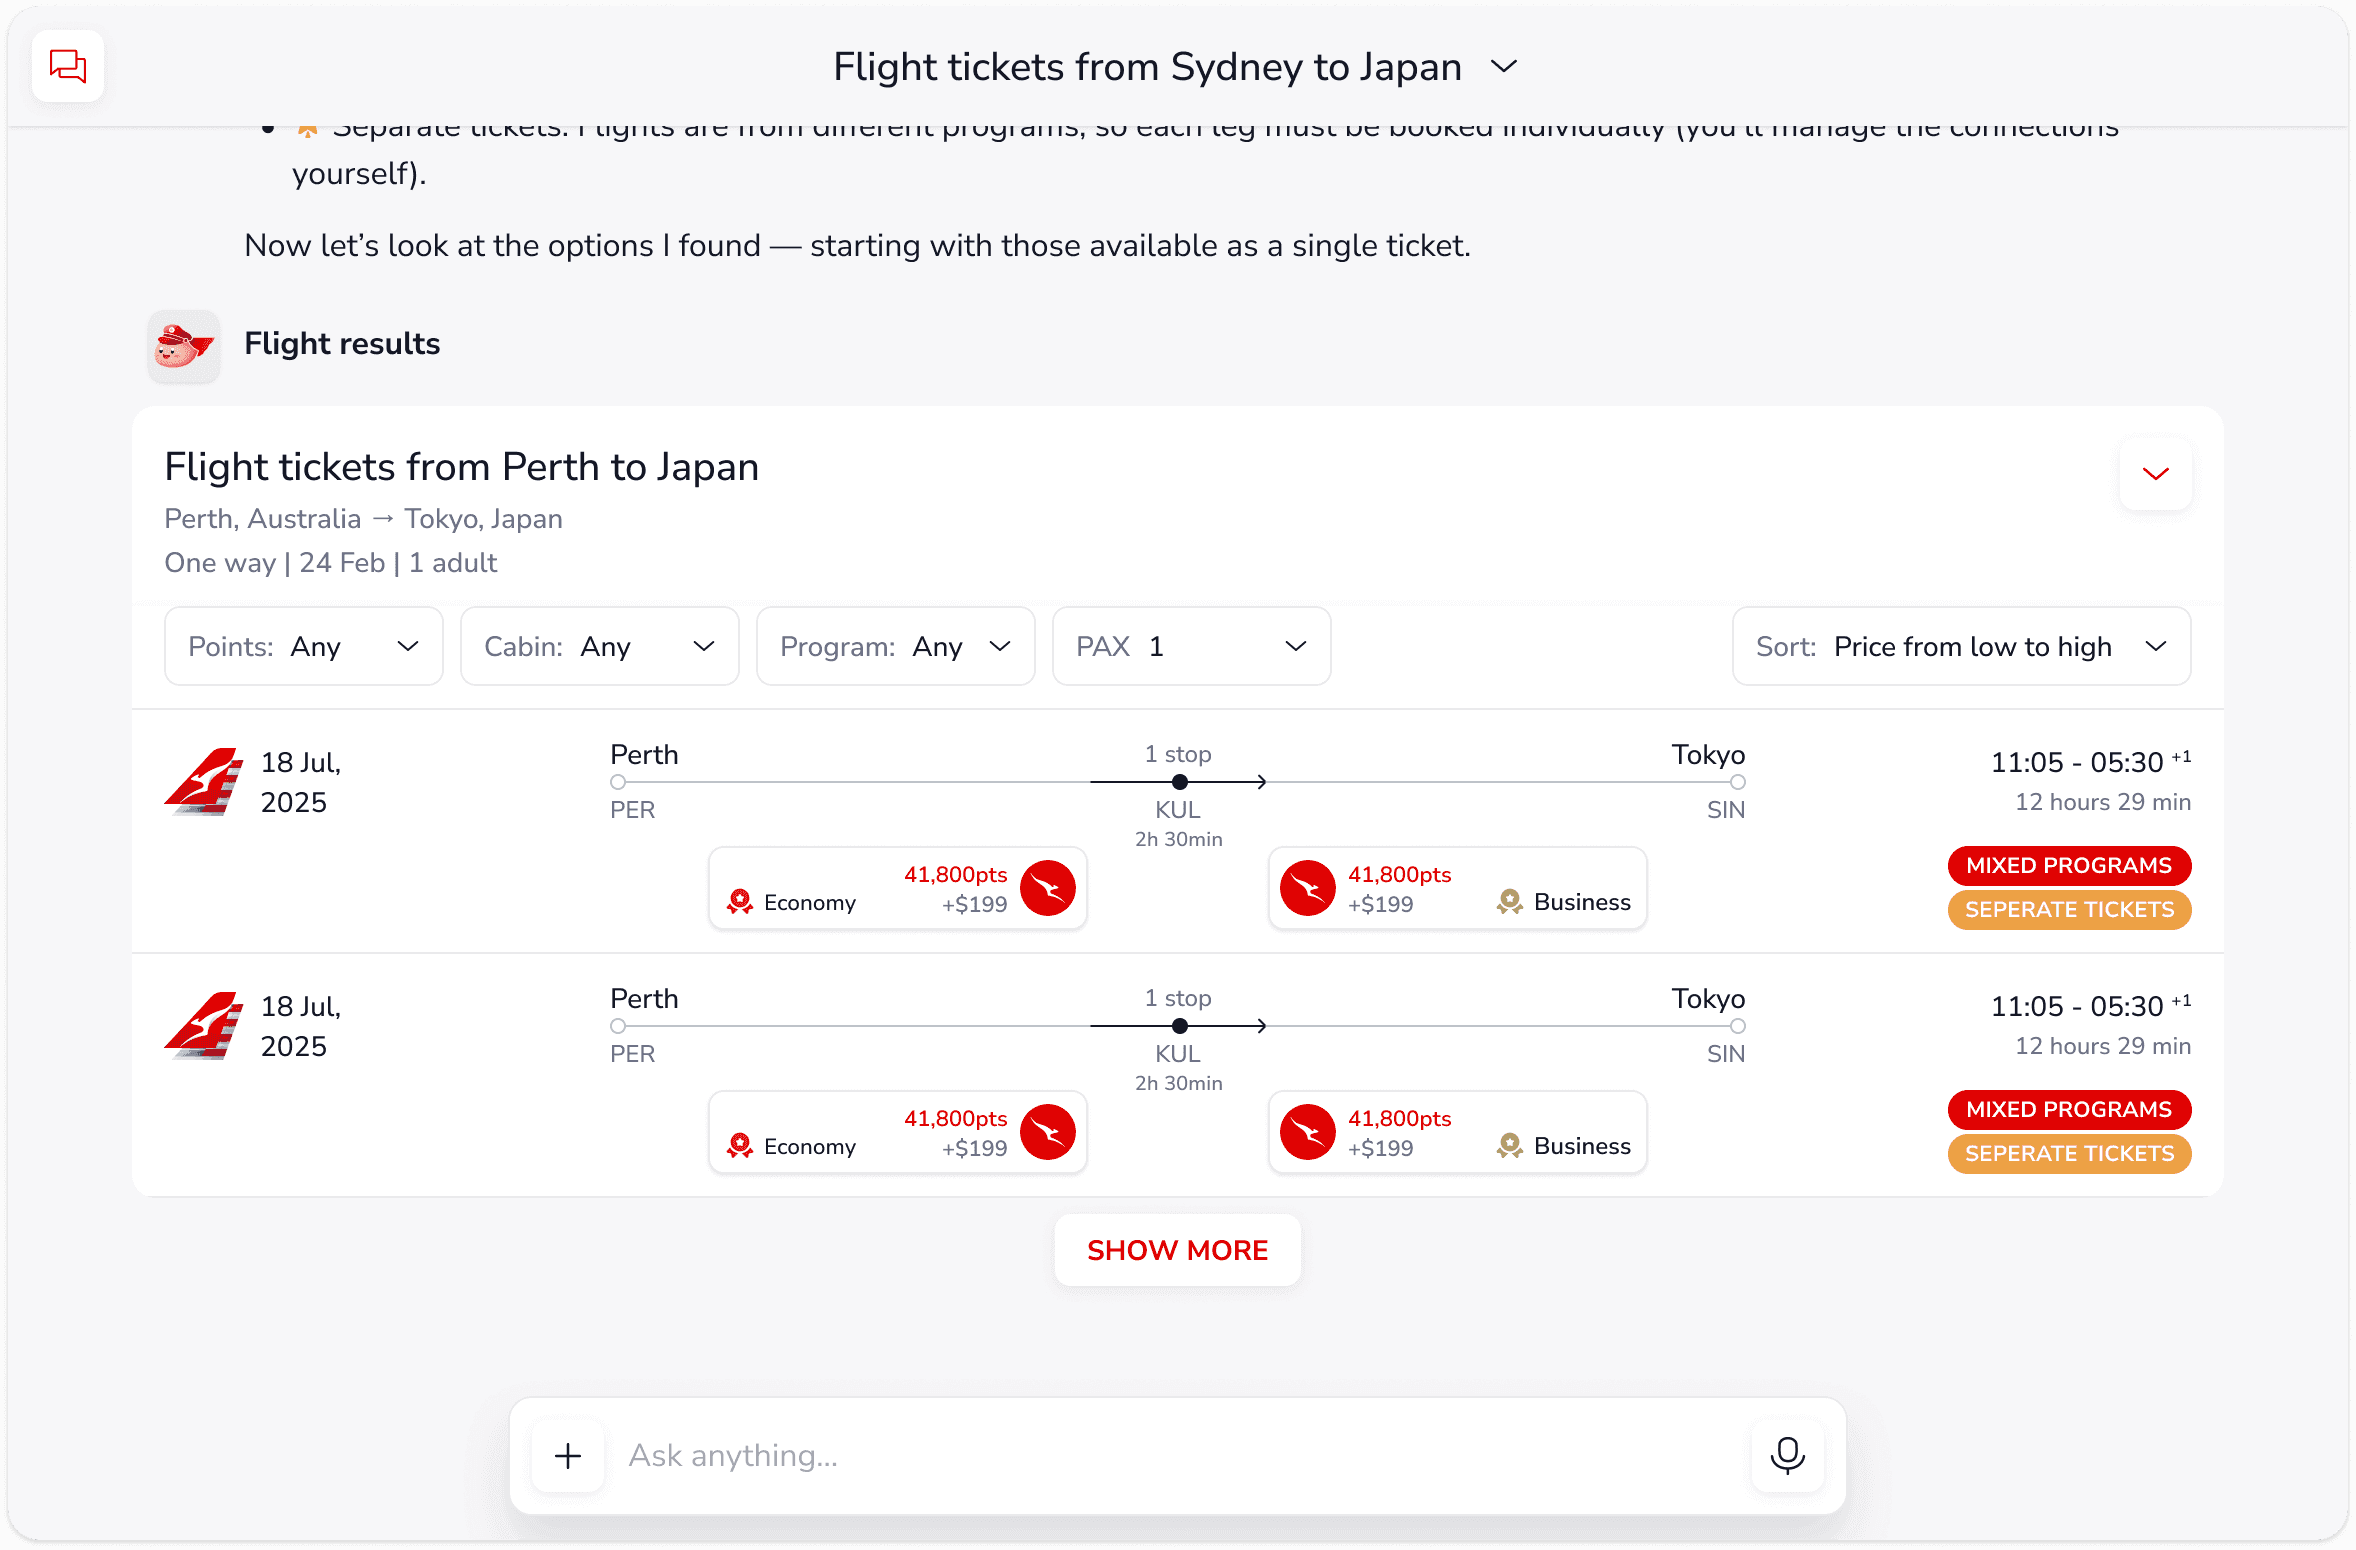Click the Ask anything input field
Screen dimensions: 2356x1550
click(x=1180, y=1455)
